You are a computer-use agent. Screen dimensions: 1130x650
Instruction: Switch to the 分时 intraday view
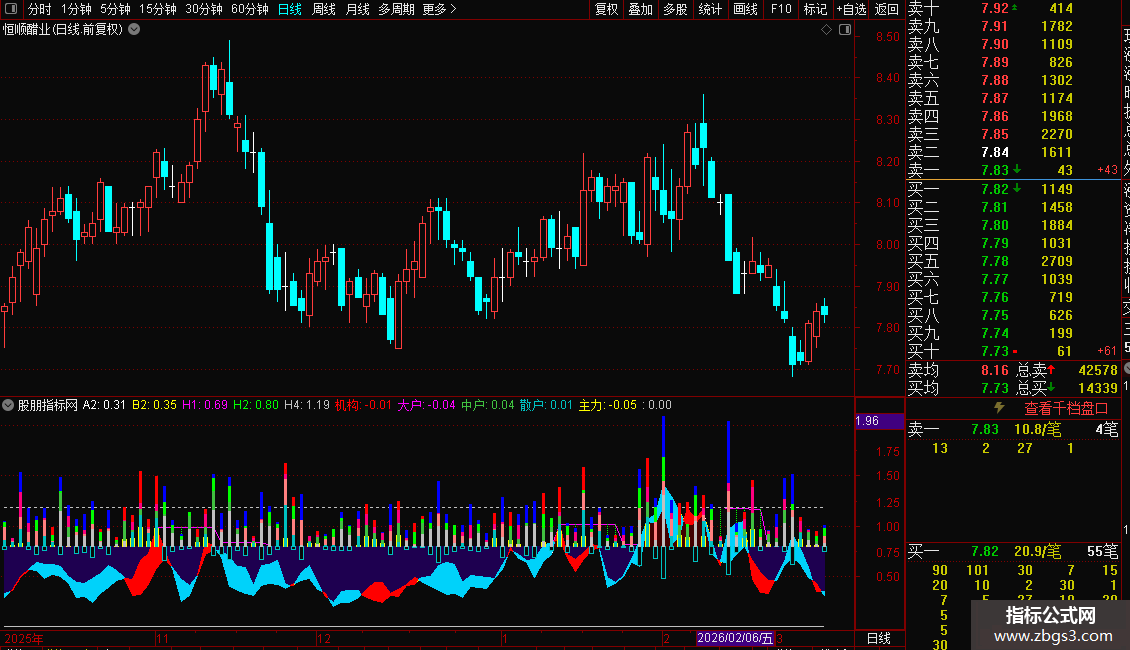[39, 9]
